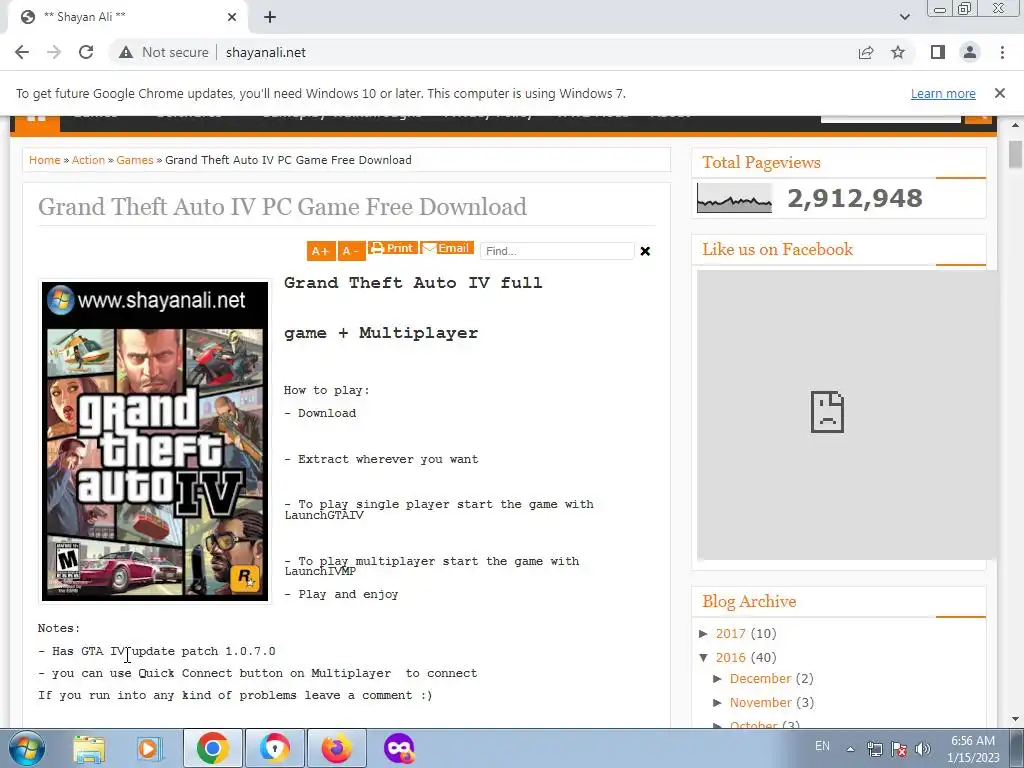Bookmark this page with the star
Screen dimensions: 1024x768
coord(898,52)
